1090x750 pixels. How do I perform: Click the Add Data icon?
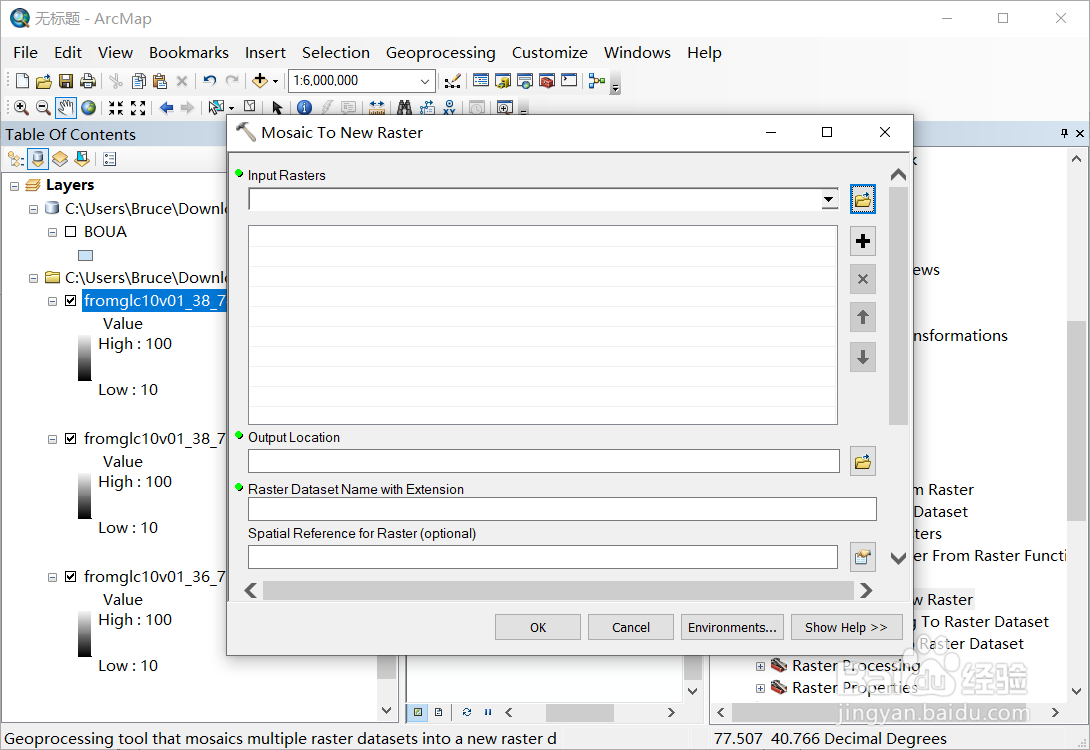[x=259, y=81]
